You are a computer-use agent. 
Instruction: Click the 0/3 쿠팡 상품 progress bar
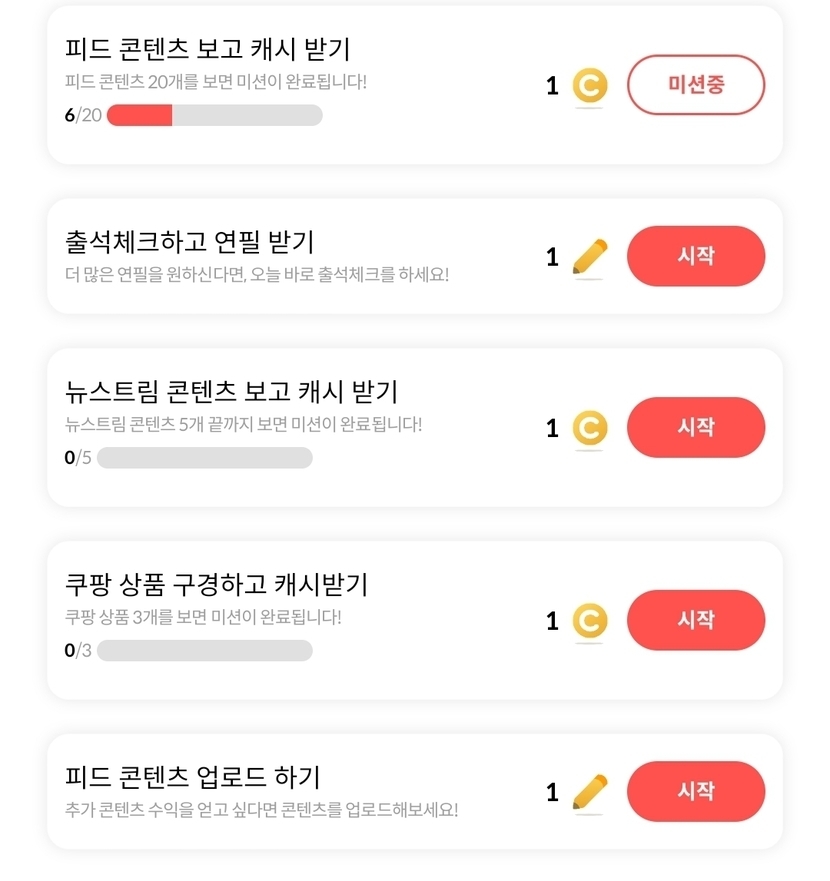pos(204,651)
